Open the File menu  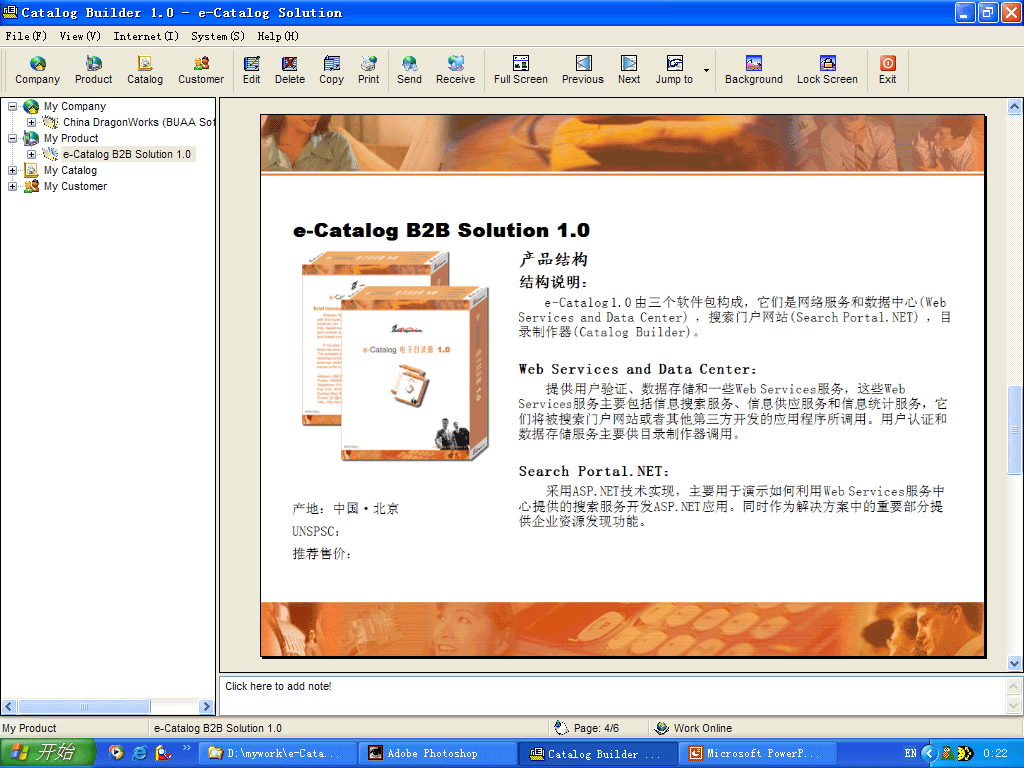pos(26,36)
